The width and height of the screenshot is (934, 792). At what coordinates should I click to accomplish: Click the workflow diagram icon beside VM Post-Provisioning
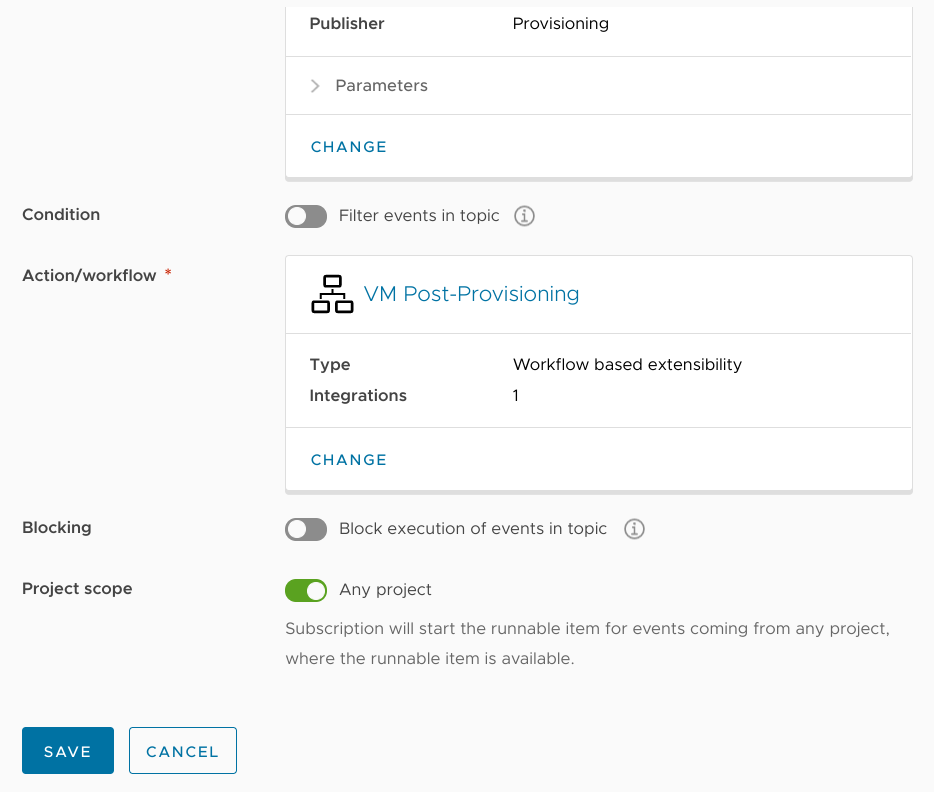click(x=332, y=294)
